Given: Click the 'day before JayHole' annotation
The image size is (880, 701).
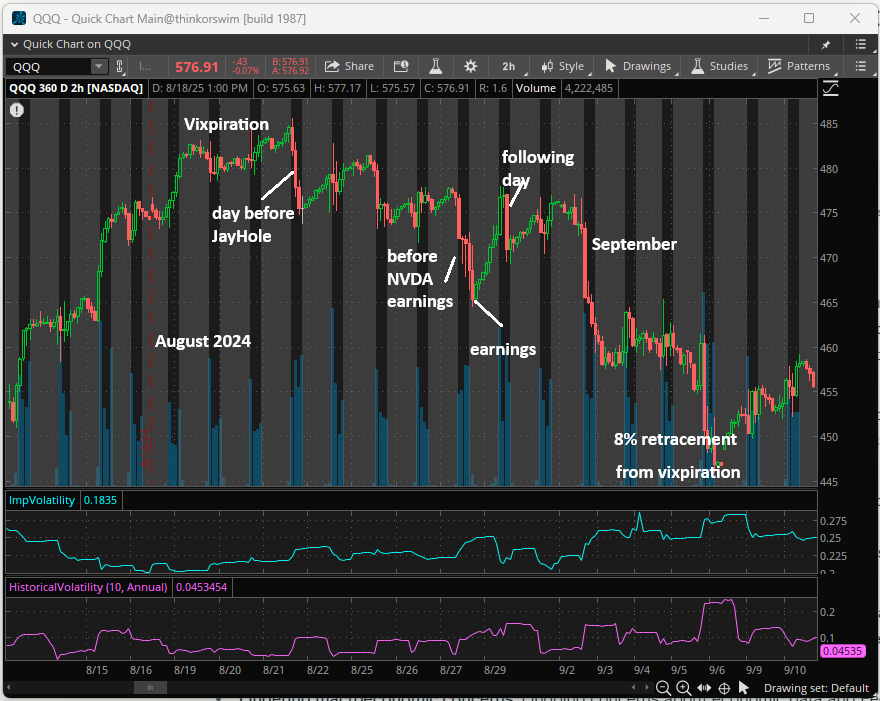Looking at the screenshot, I should (253, 224).
